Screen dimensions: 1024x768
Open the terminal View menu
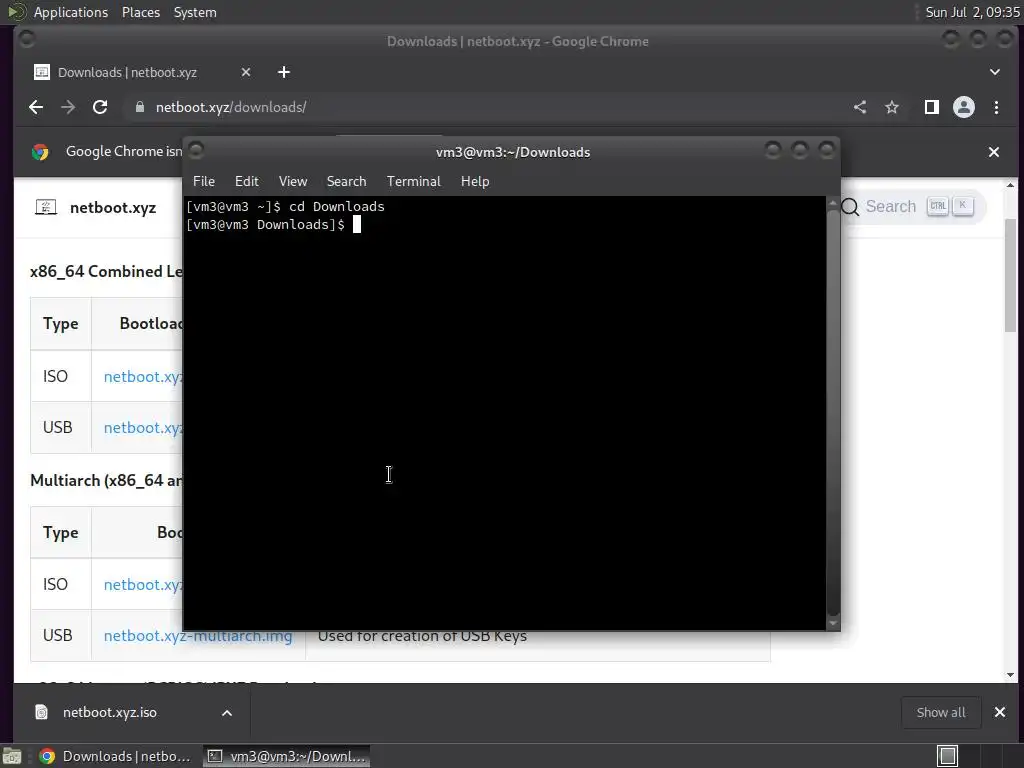[x=293, y=182]
